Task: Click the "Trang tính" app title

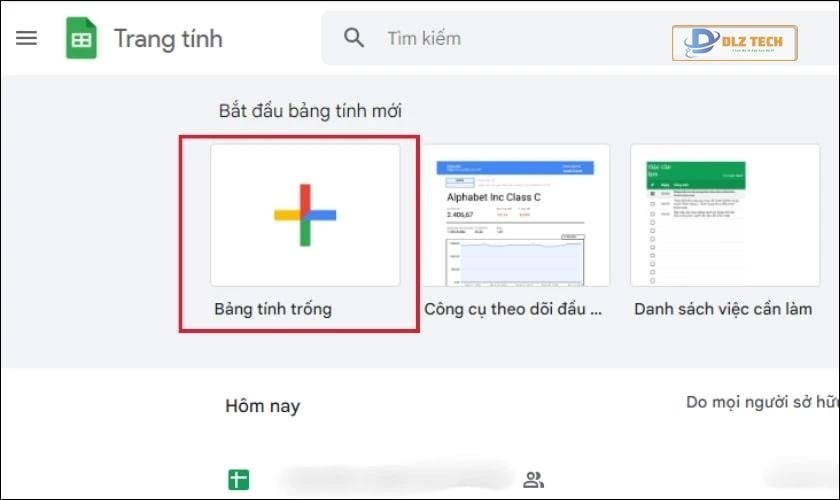Action: click(168, 39)
